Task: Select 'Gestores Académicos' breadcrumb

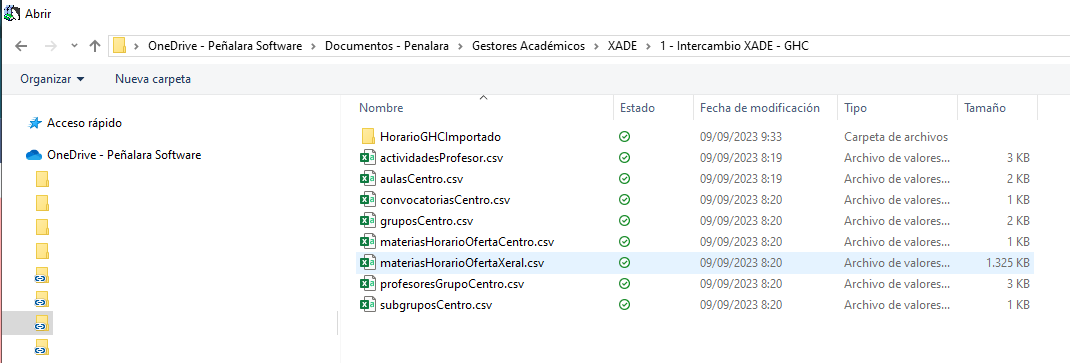Action: [528, 46]
